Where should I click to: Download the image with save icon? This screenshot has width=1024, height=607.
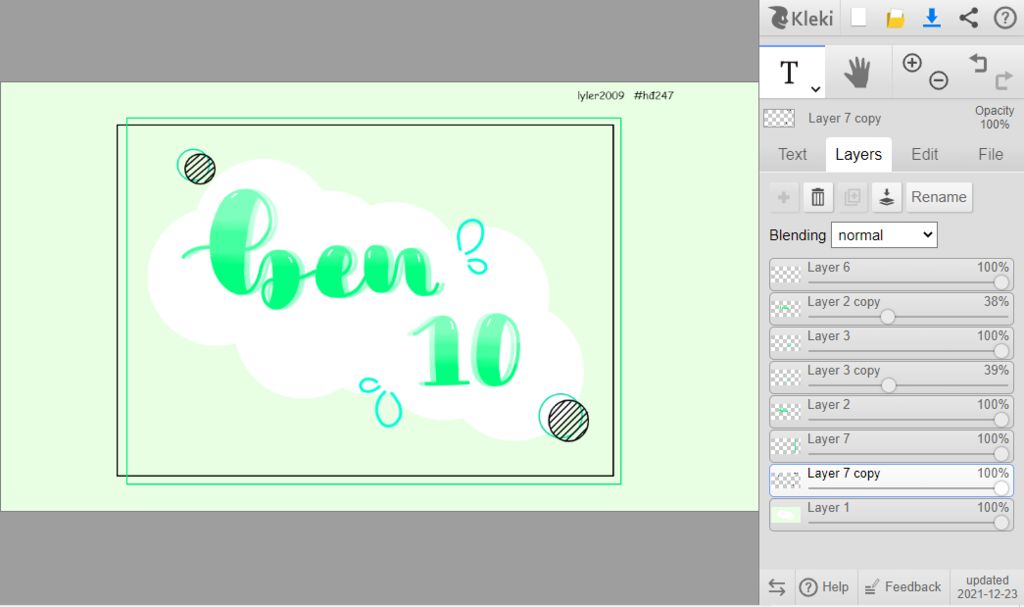(x=932, y=18)
